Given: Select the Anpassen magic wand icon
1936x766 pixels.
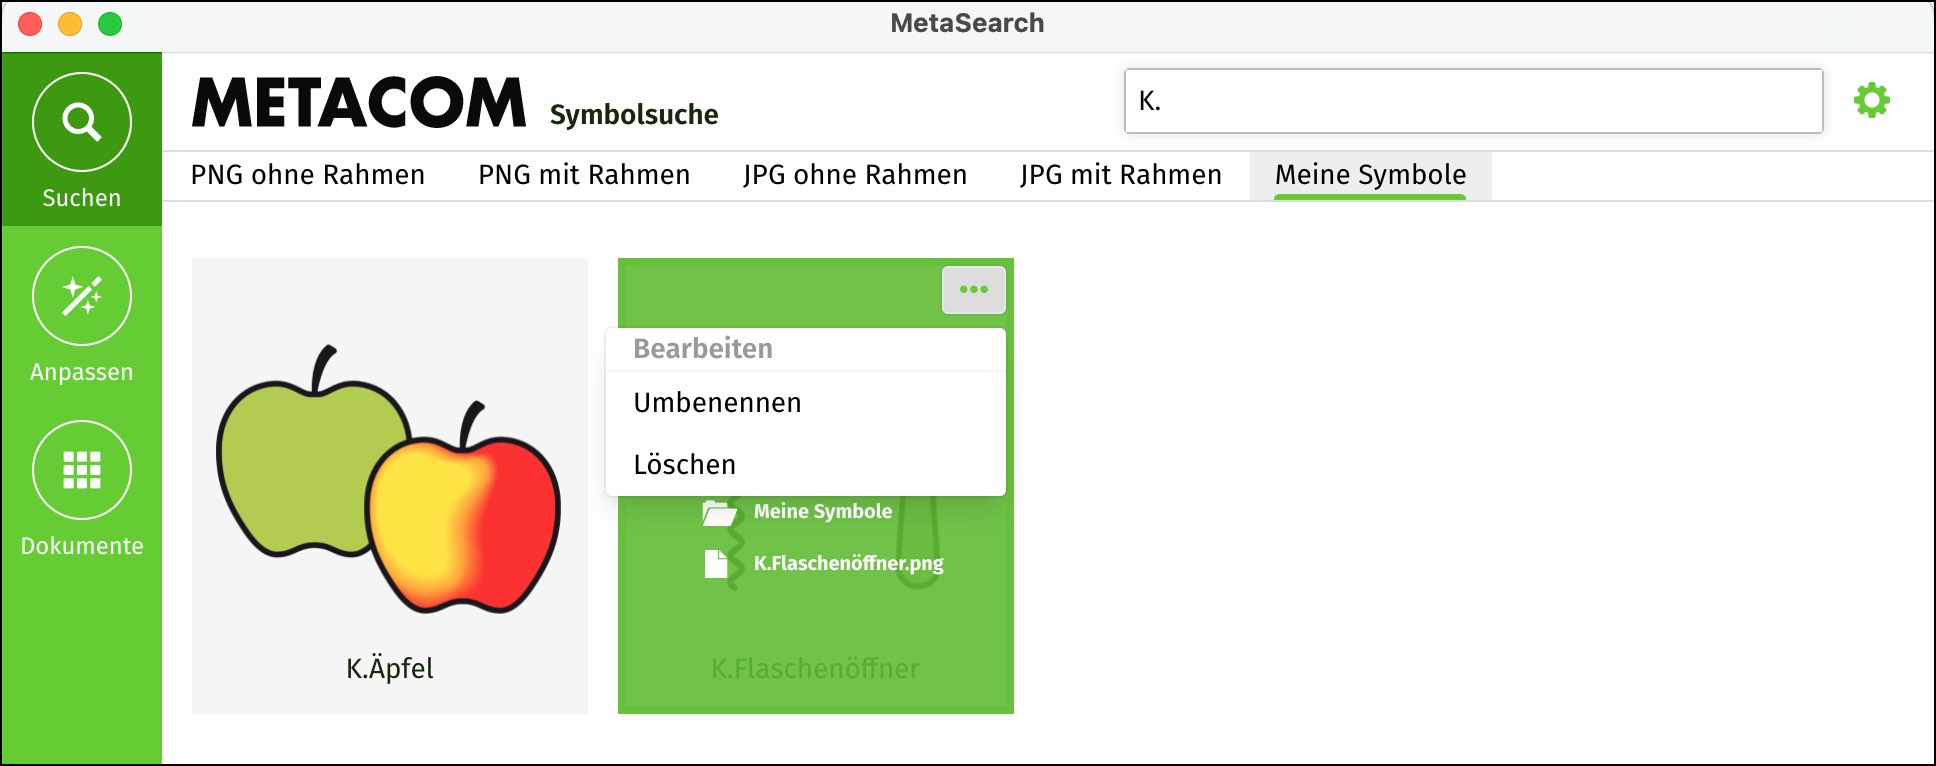Looking at the screenshot, I should 82,296.
